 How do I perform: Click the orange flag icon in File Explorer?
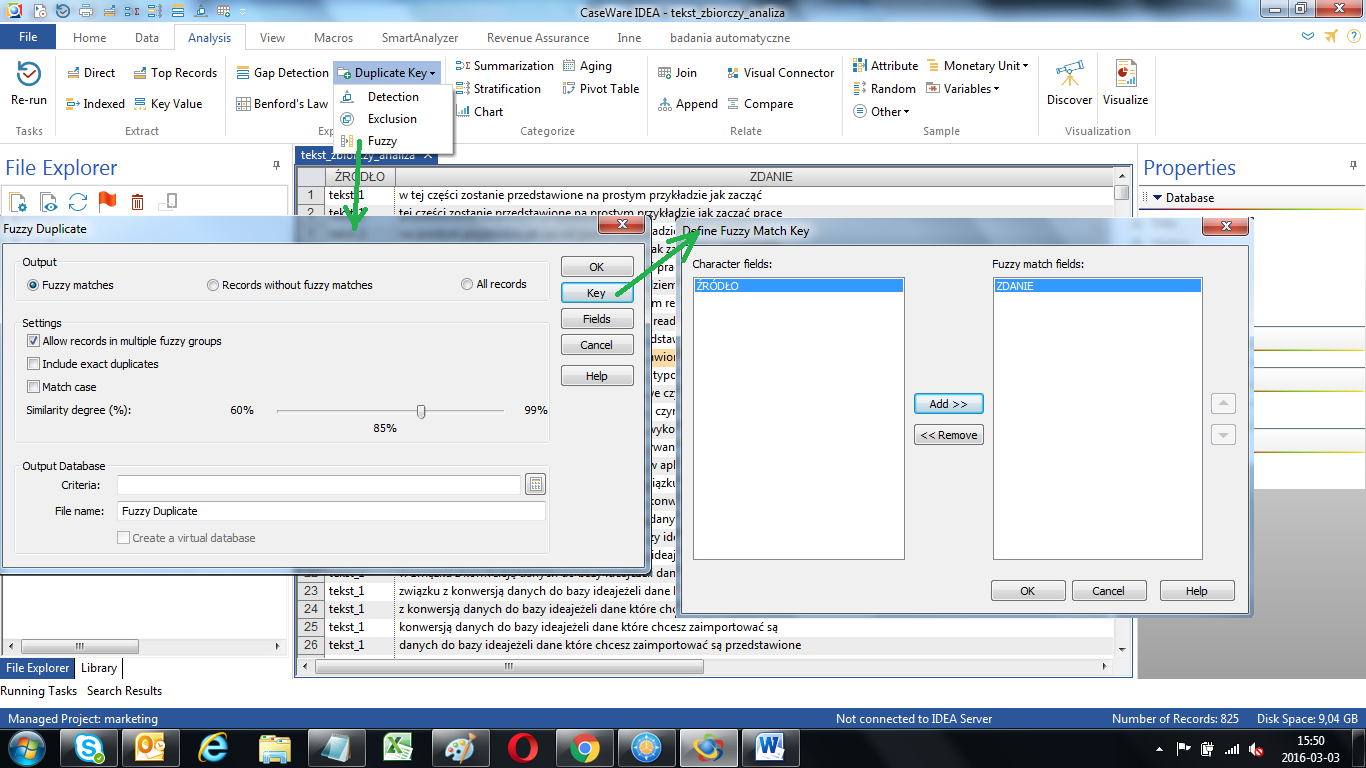click(x=108, y=202)
